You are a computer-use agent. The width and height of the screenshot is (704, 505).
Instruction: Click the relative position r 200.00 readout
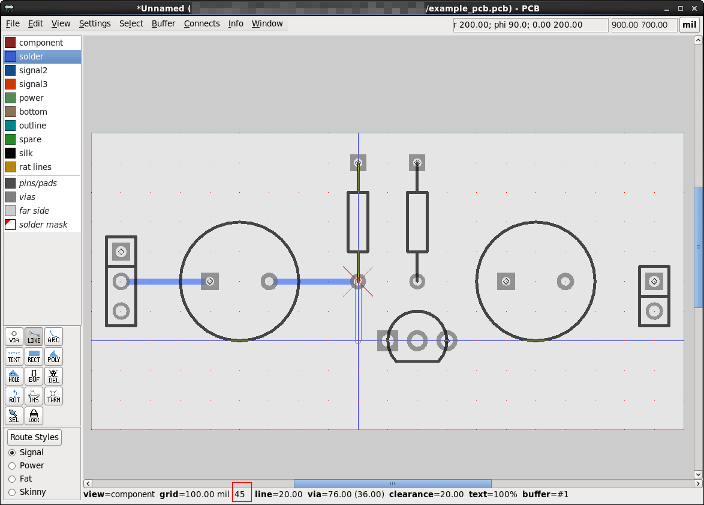530,25
